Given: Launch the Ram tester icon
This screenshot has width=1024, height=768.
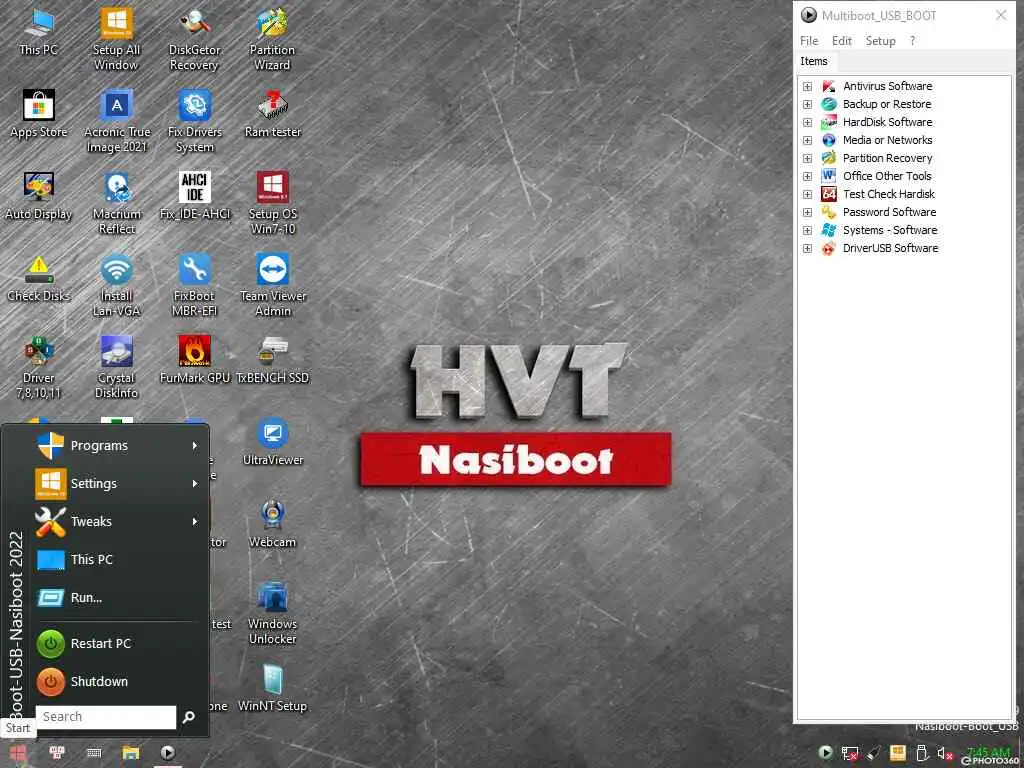Looking at the screenshot, I should [x=272, y=114].
